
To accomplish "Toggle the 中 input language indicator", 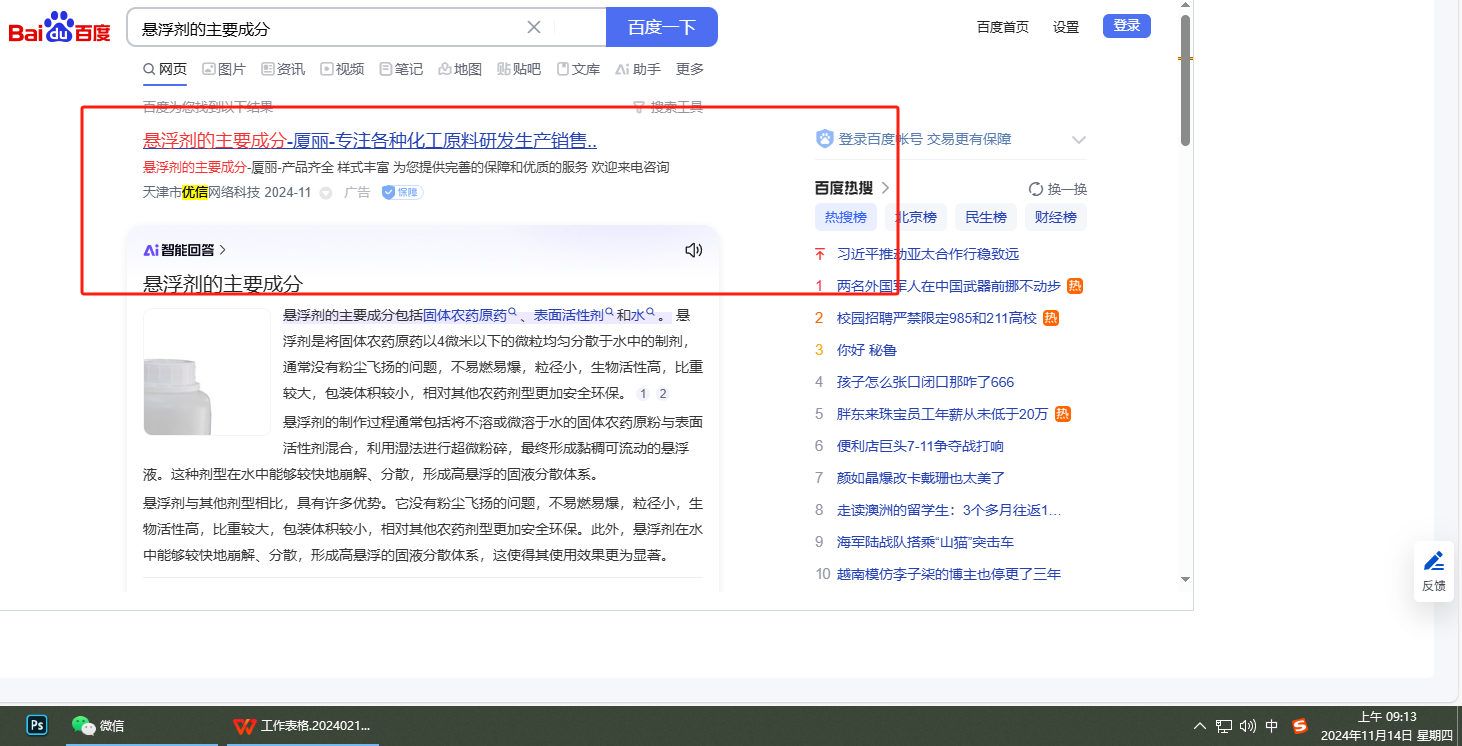I will click(x=1272, y=726).
